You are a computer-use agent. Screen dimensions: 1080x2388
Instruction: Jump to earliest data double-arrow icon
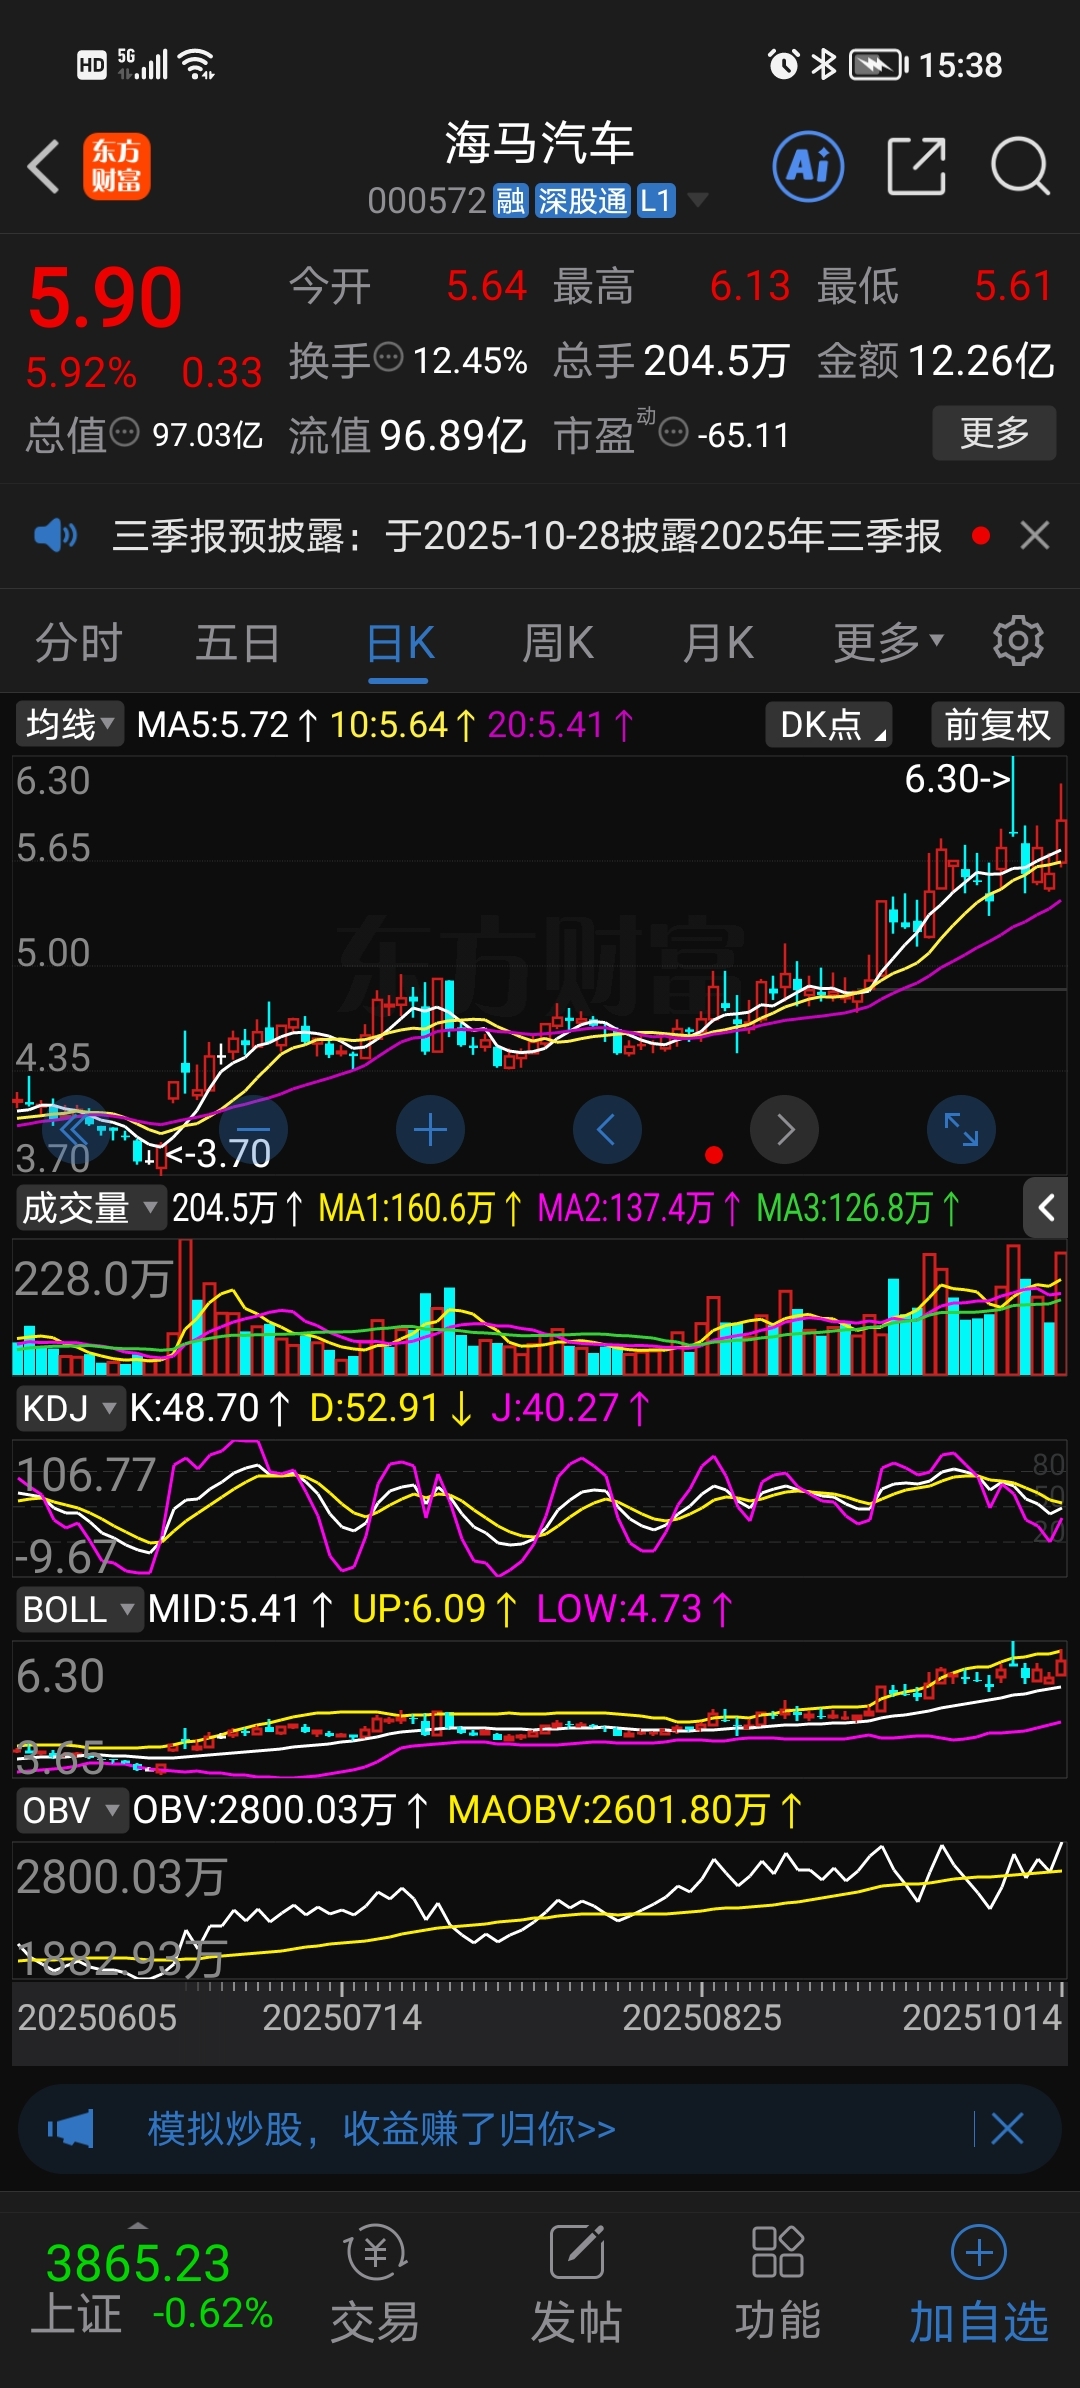[x=76, y=1130]
